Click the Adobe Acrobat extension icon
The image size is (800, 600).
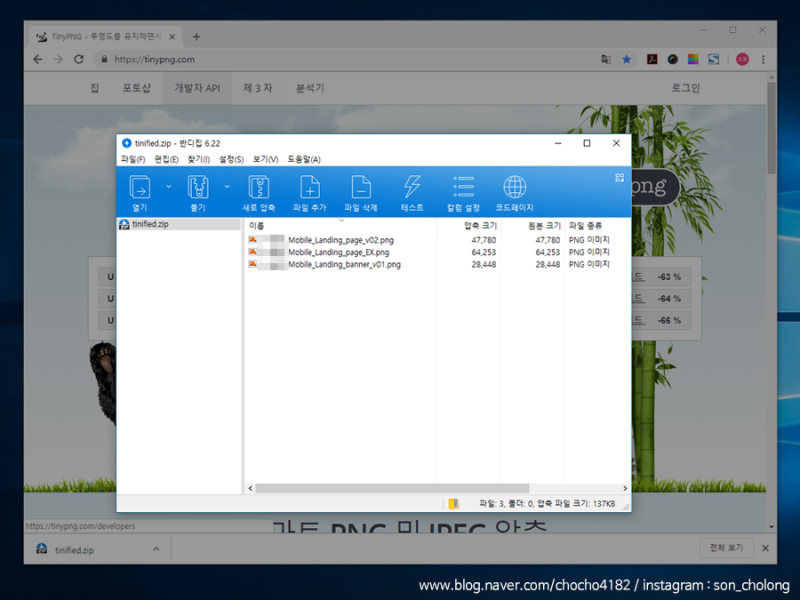(x=652, y=60)
